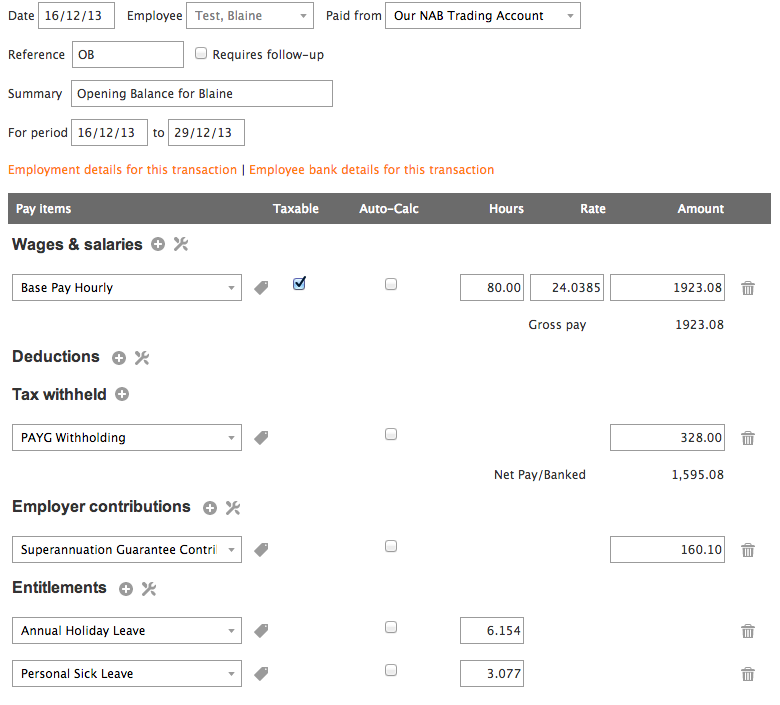This screenshot has height=705, width=780.
Task: Open the Annual Holiday Leave dropdown
Action: pyautogui.click(x=127, y=631)
